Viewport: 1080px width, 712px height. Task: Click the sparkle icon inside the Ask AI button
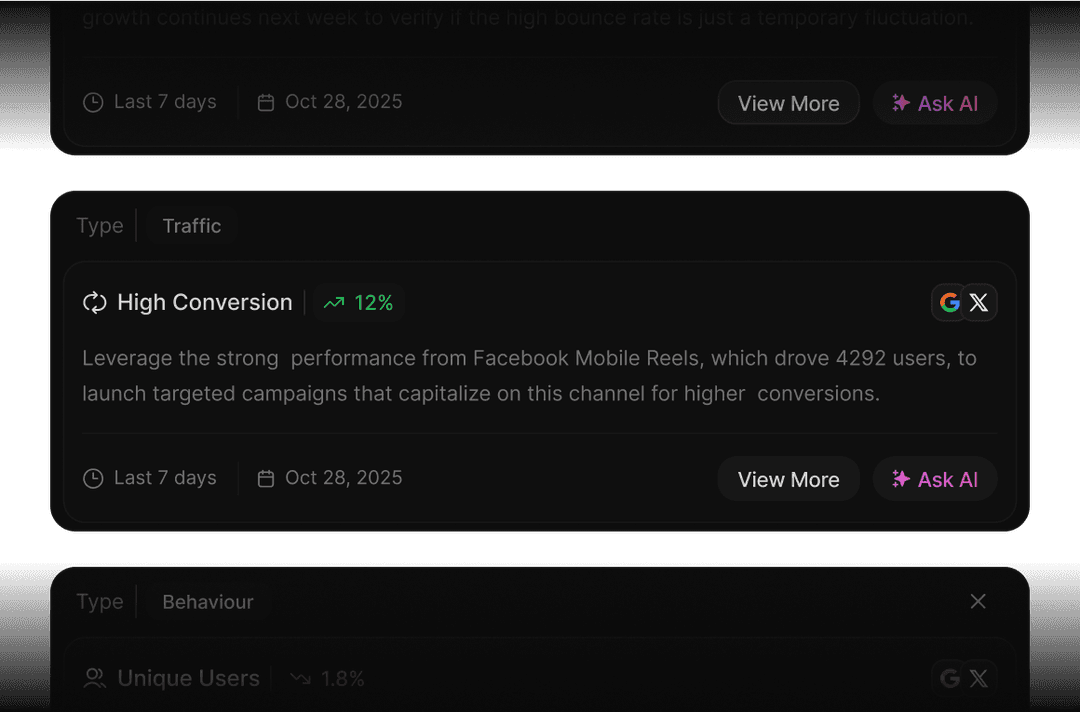(x=900, y=478)
